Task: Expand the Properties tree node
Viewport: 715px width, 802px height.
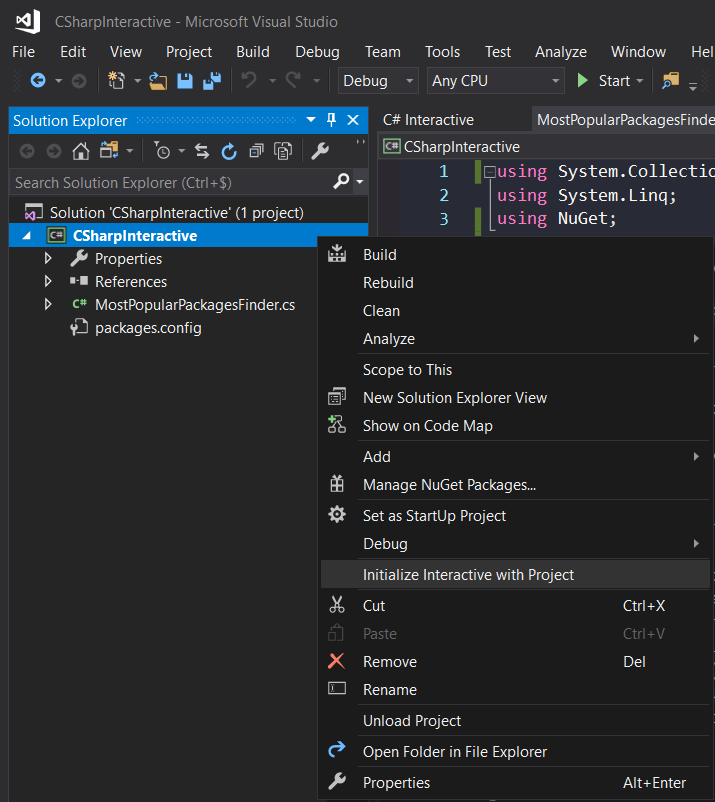Action: 48,258
